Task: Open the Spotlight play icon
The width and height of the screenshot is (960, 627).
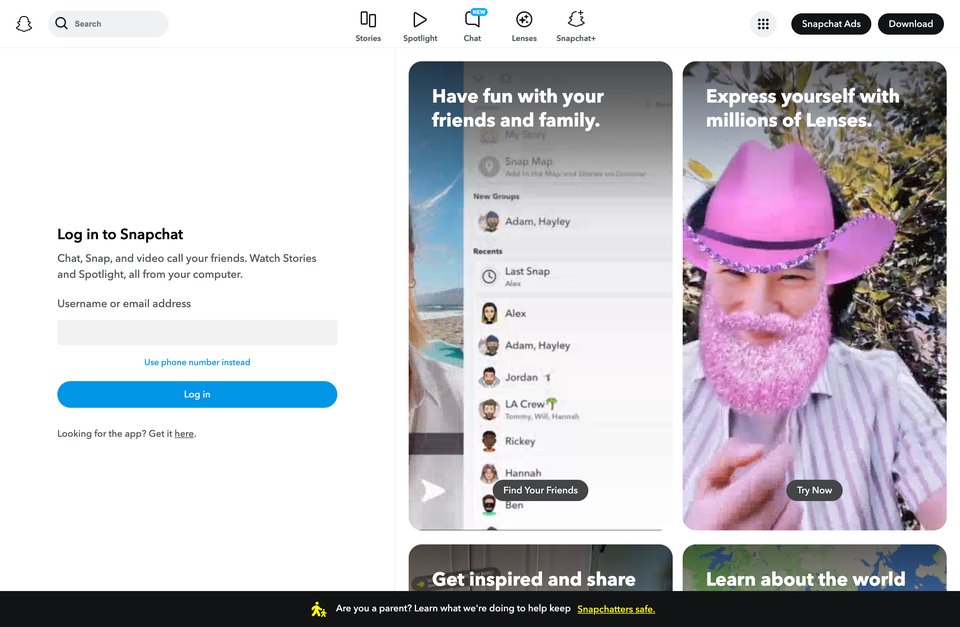Action: point(420,20)
